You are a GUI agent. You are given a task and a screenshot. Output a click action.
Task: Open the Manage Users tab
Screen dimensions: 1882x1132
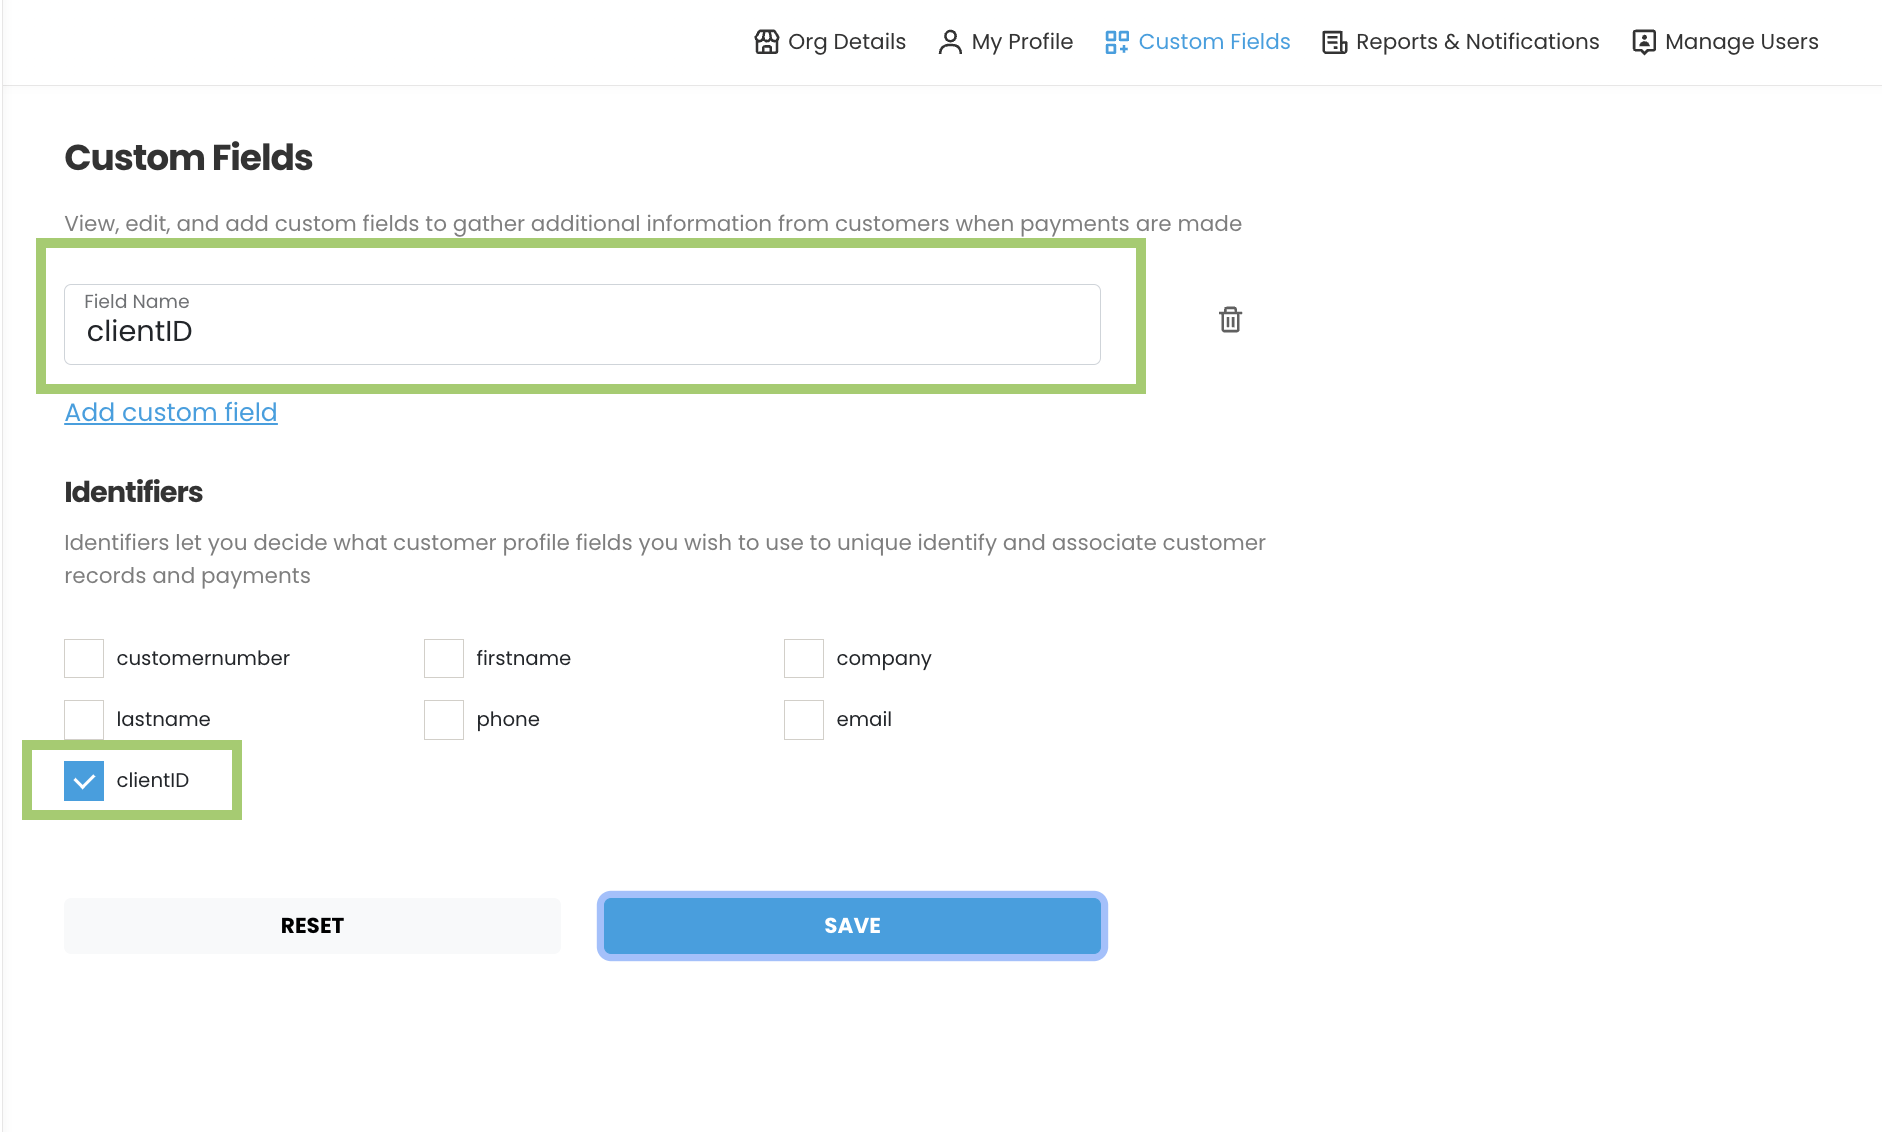pos(1740,42)
